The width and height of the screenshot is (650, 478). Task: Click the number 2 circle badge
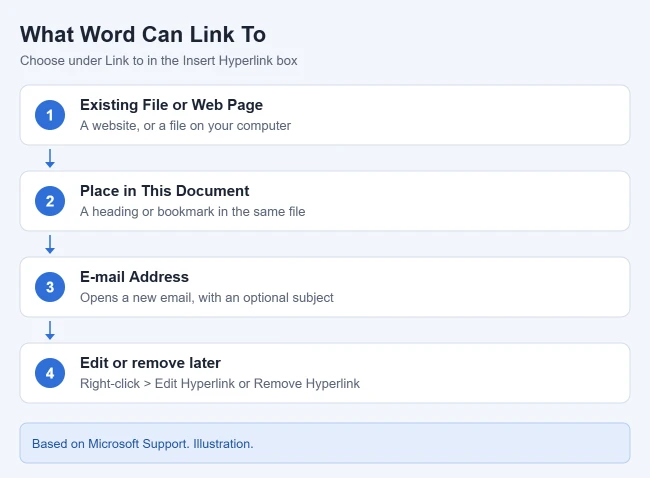click(50, 201)
